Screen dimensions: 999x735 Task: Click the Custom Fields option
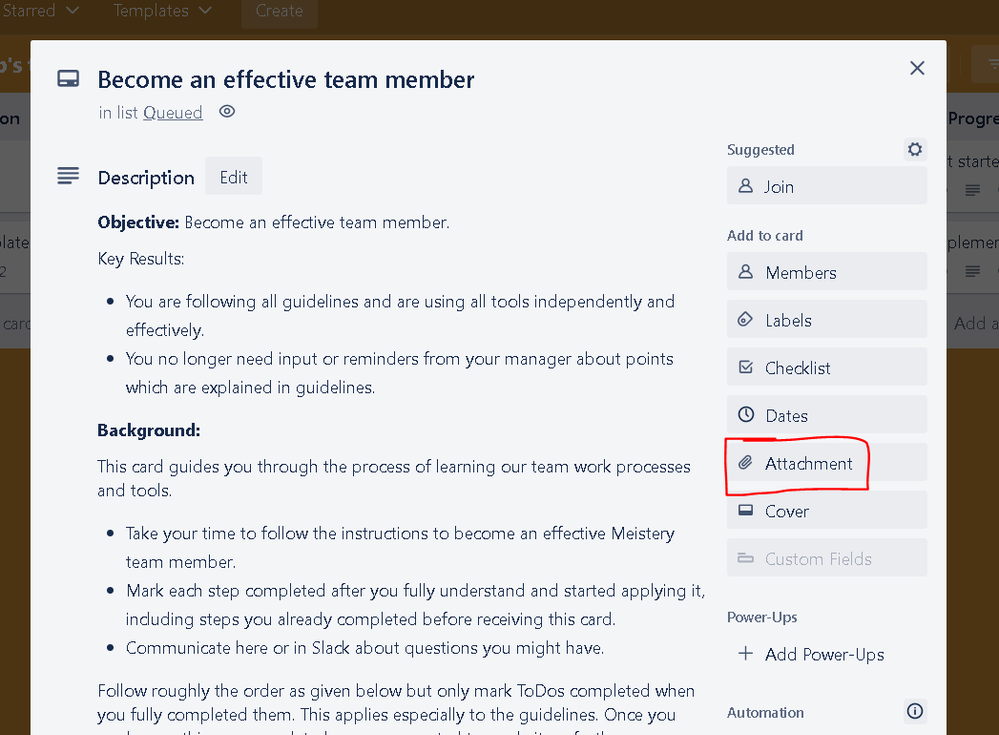coord(826,558)
